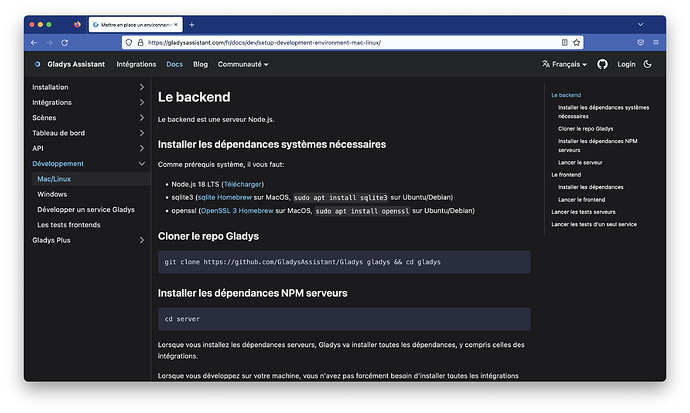Collapse the Développement sidebar section
The width and height of the screenshot is (690, 413).
142,164
